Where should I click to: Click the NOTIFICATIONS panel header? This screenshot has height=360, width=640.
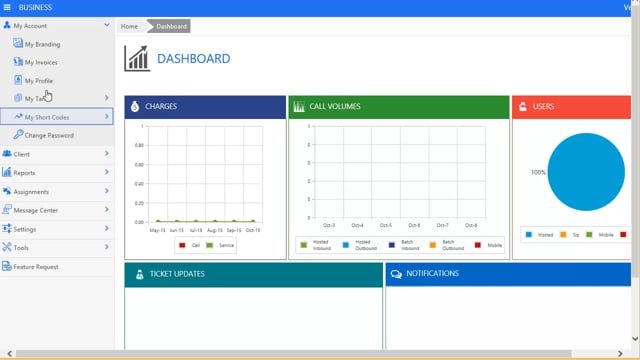pyautogui.click(x=508, y=274)
